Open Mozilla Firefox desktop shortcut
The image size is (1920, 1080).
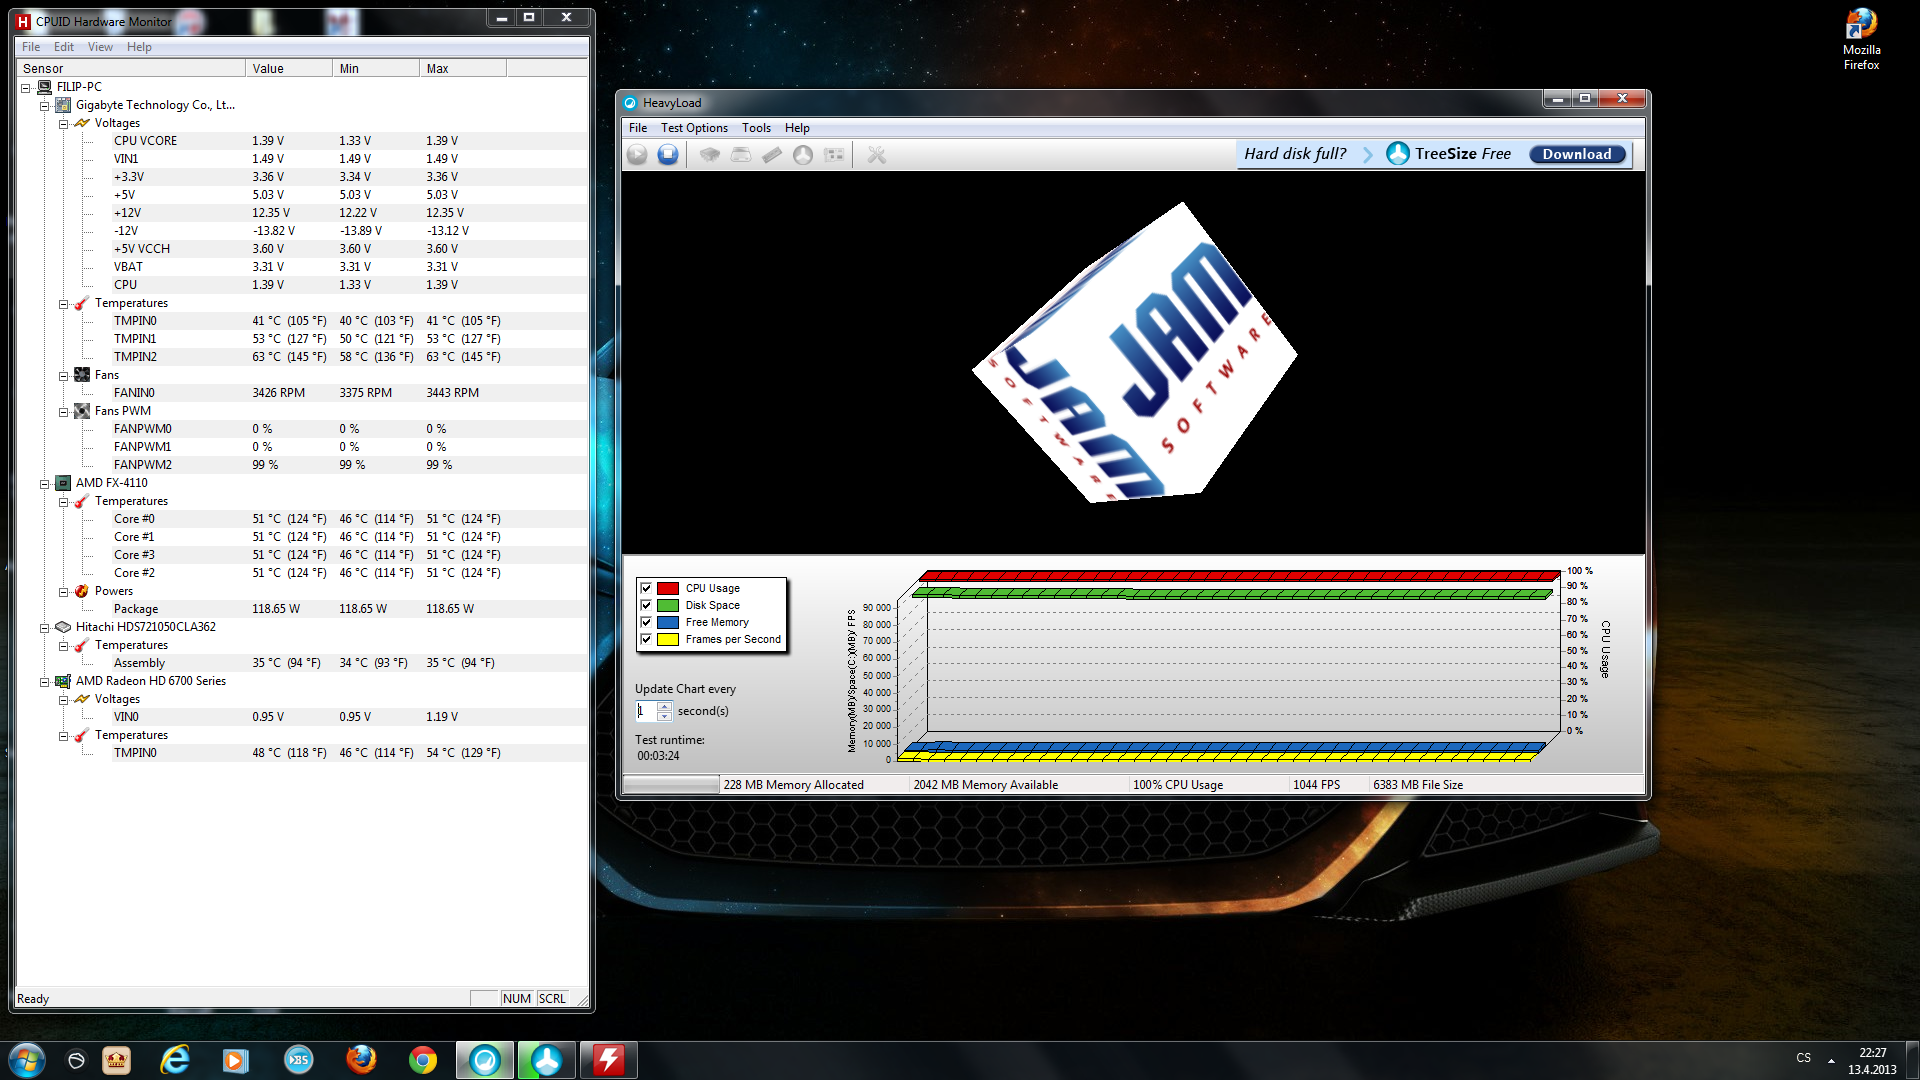point(1861,39)
